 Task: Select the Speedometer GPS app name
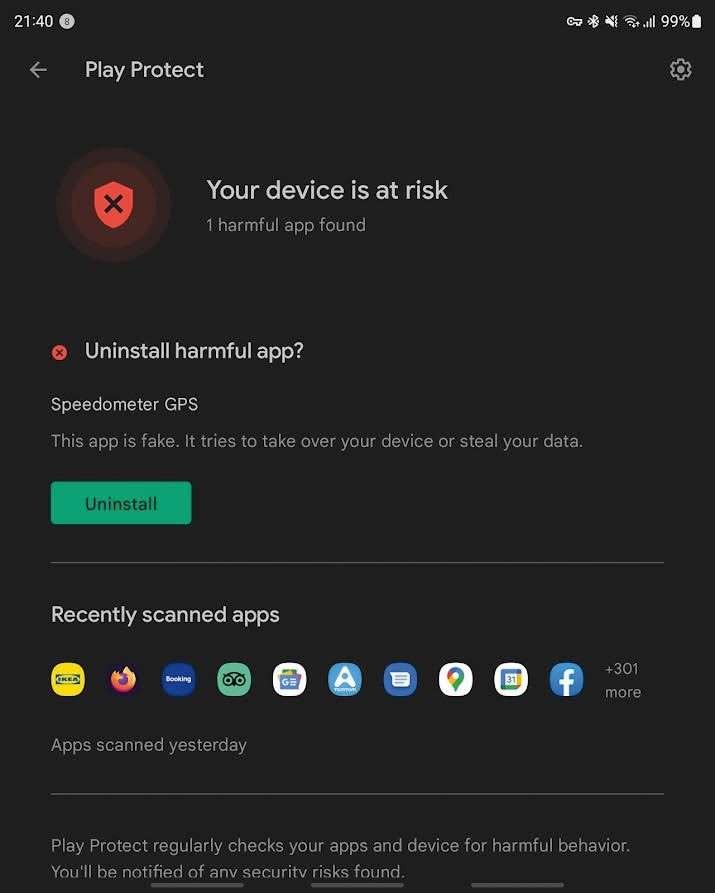(x=124, y=404)
